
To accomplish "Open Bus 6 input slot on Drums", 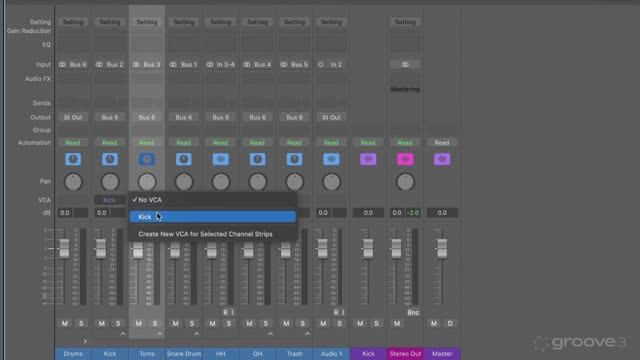I will 78,64.
